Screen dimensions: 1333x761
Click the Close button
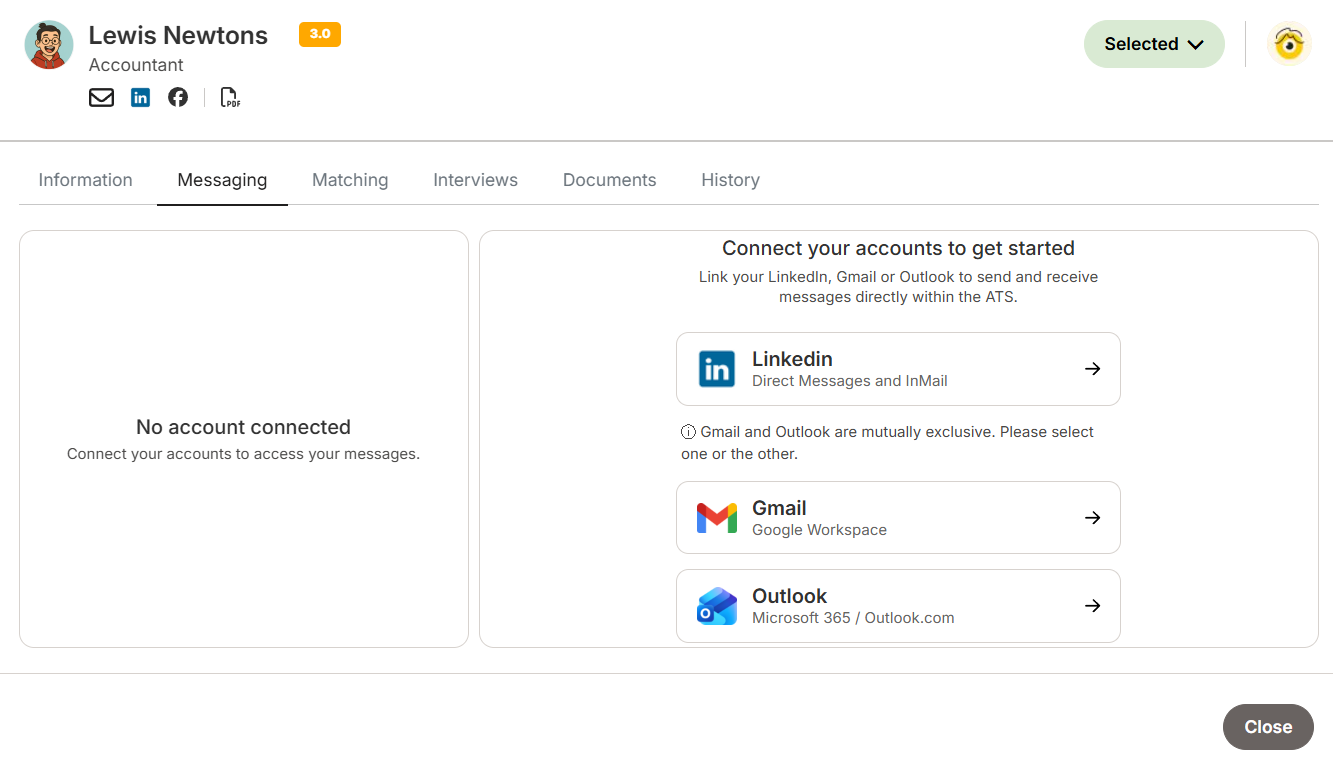click(x=1268, y=727)
